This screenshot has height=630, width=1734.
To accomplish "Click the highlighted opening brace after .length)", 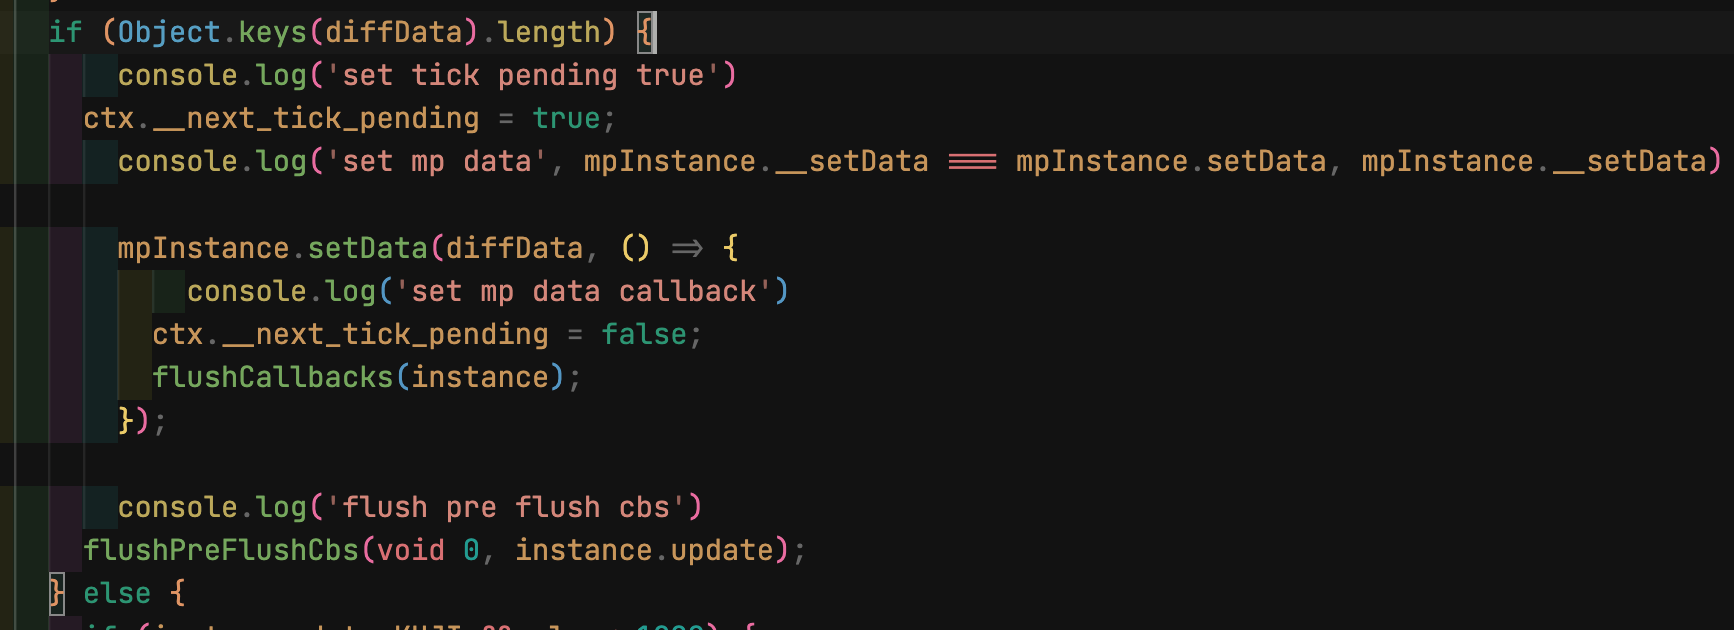I will (646, 32).
